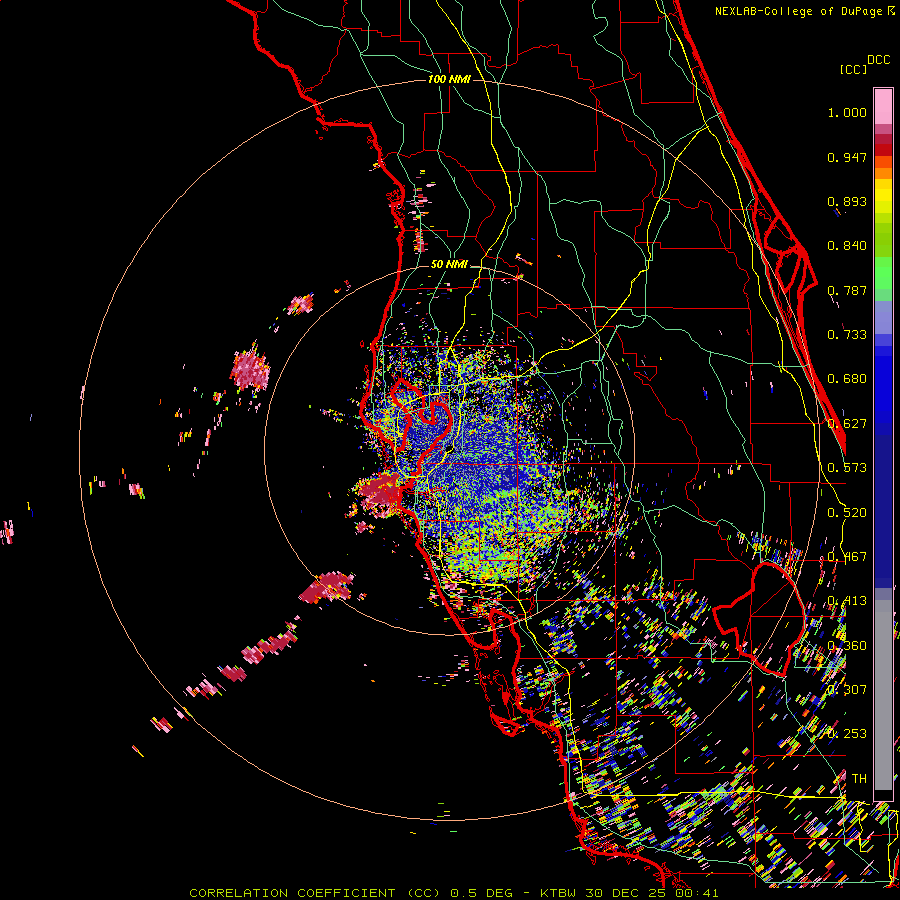Select the 0.467 legend value
The width and height of the screenshot is (900, 900).
pos(847,557)
